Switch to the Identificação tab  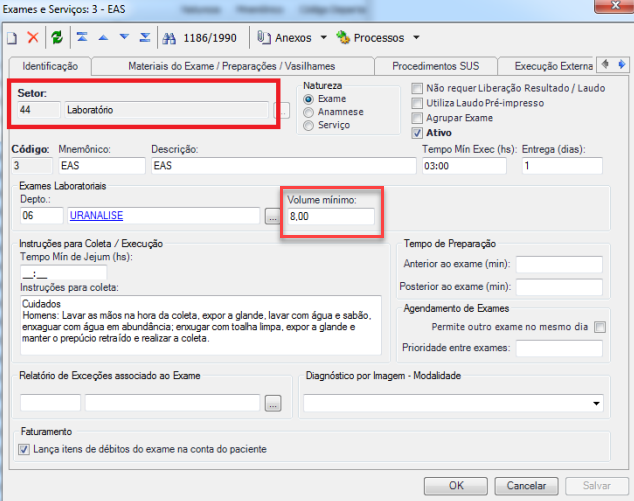pos(50,66)
